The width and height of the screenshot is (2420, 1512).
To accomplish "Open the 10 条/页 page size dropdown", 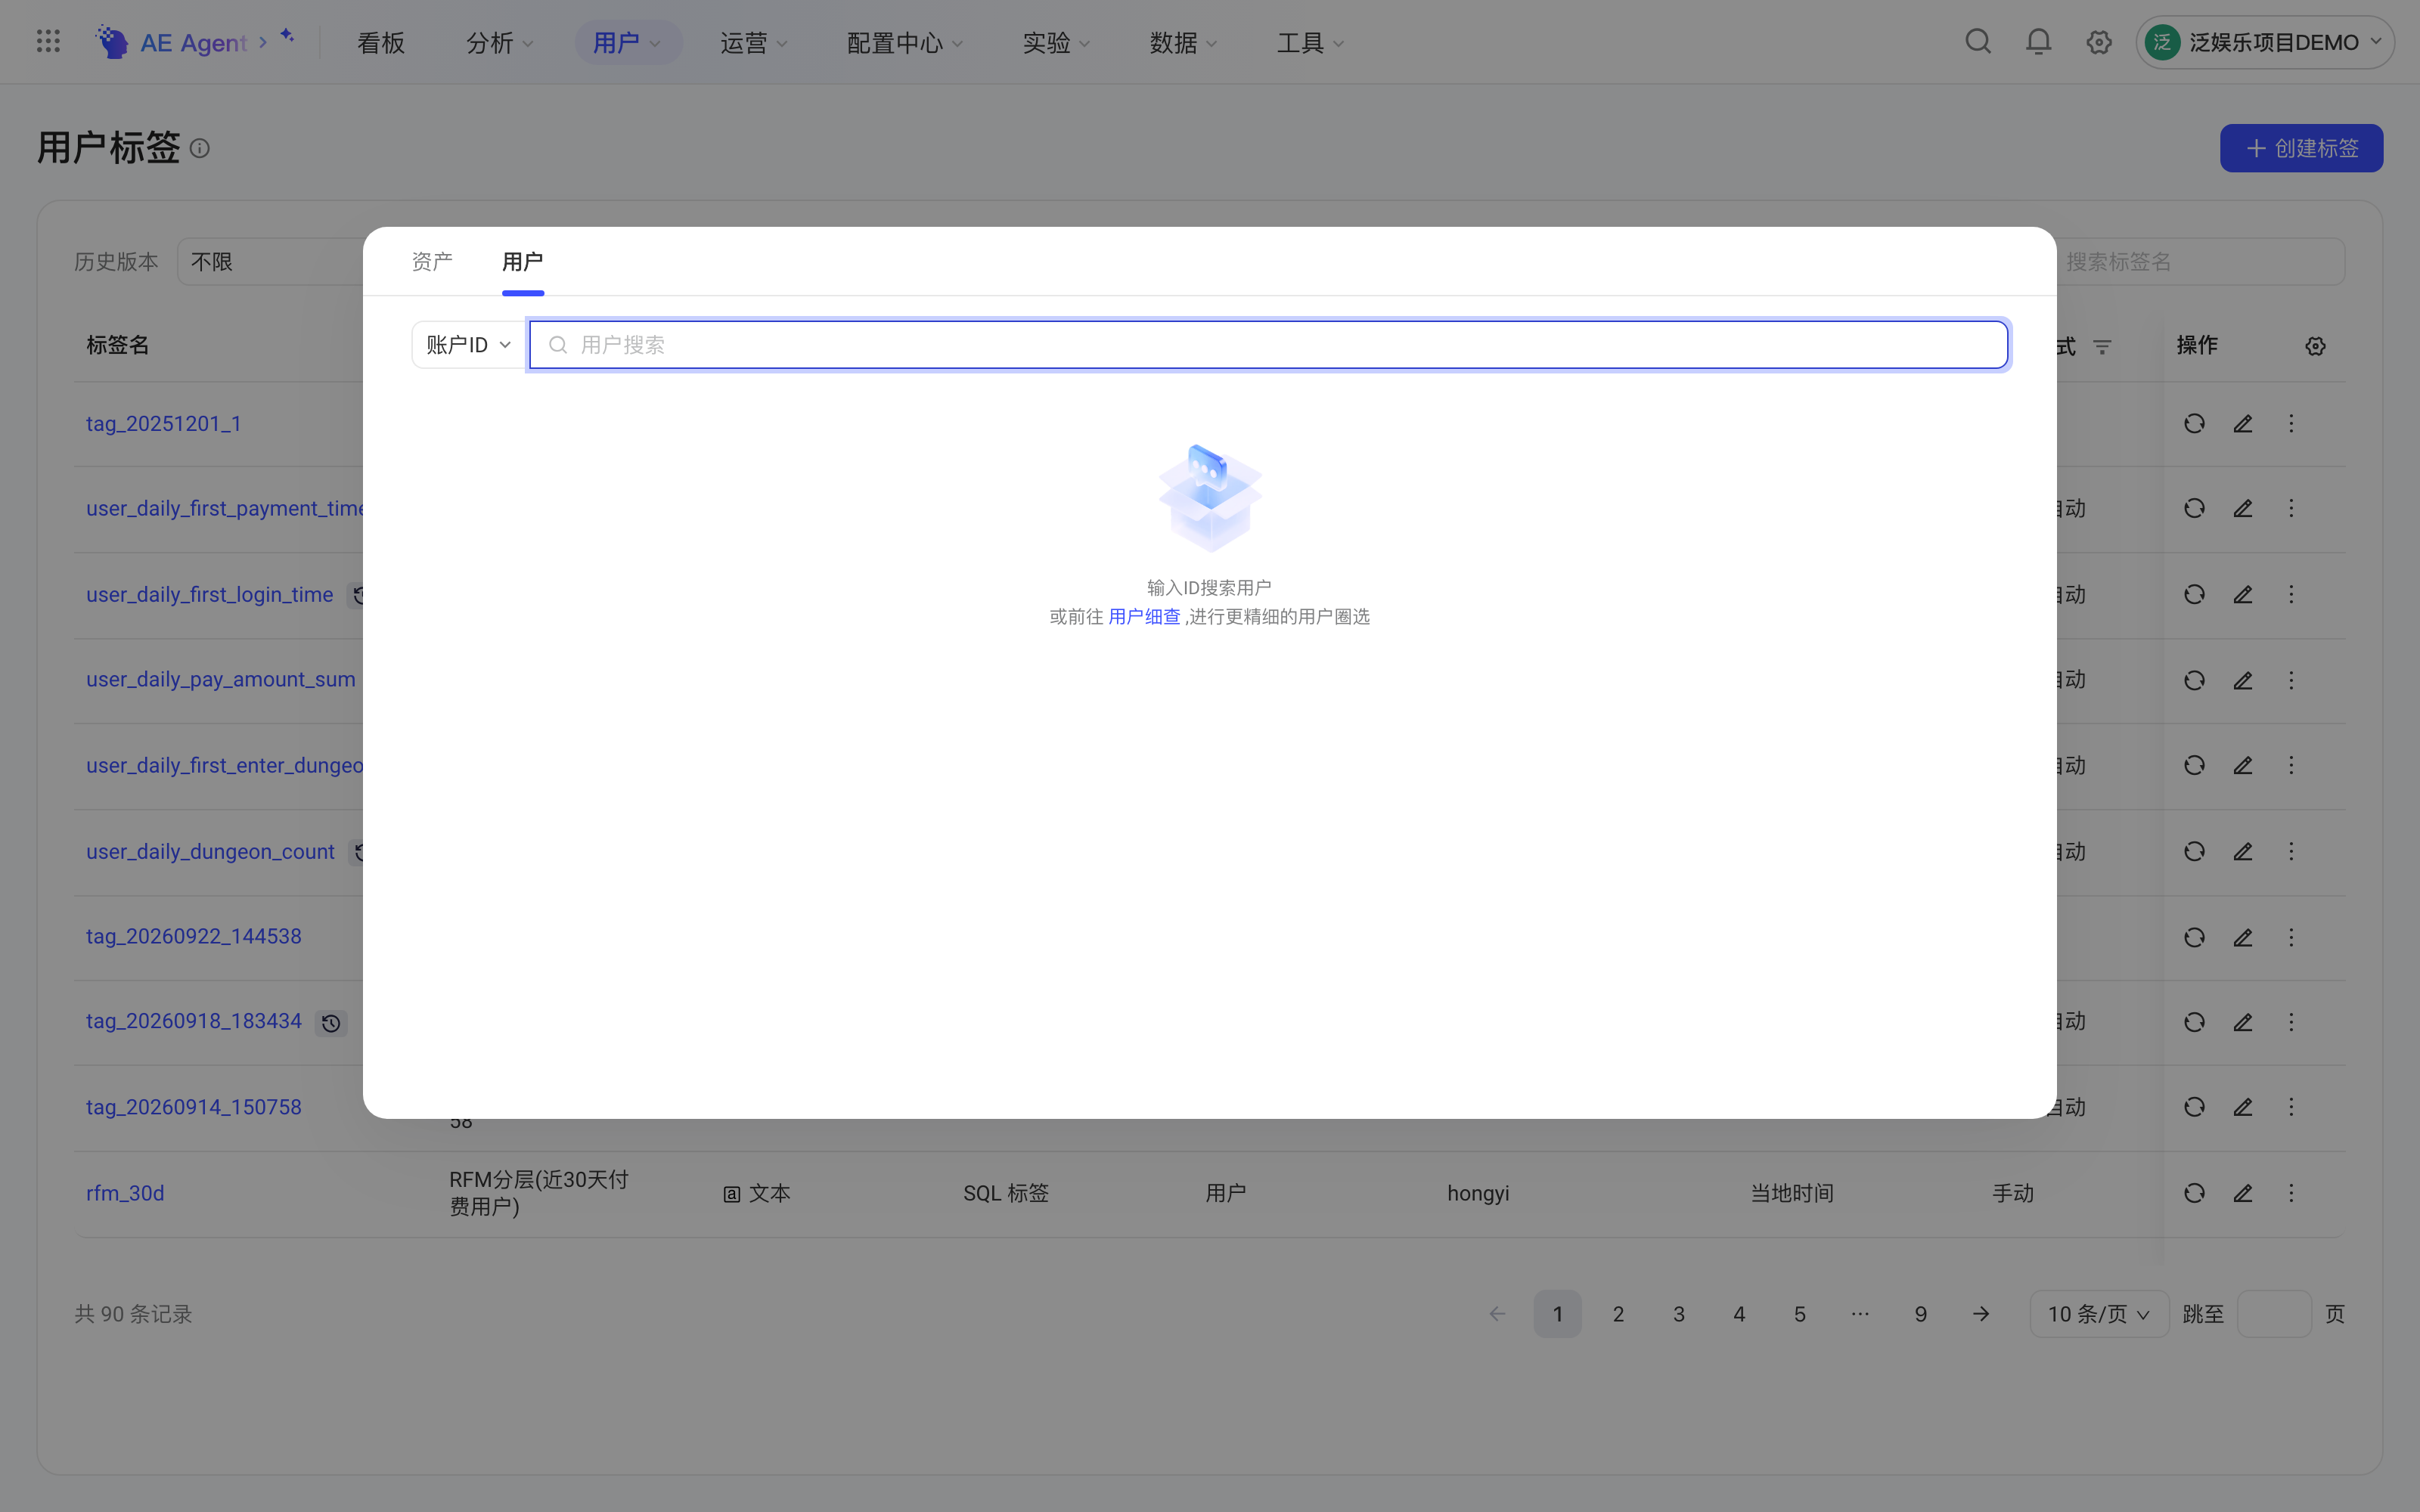I will pos(2099,1314).
